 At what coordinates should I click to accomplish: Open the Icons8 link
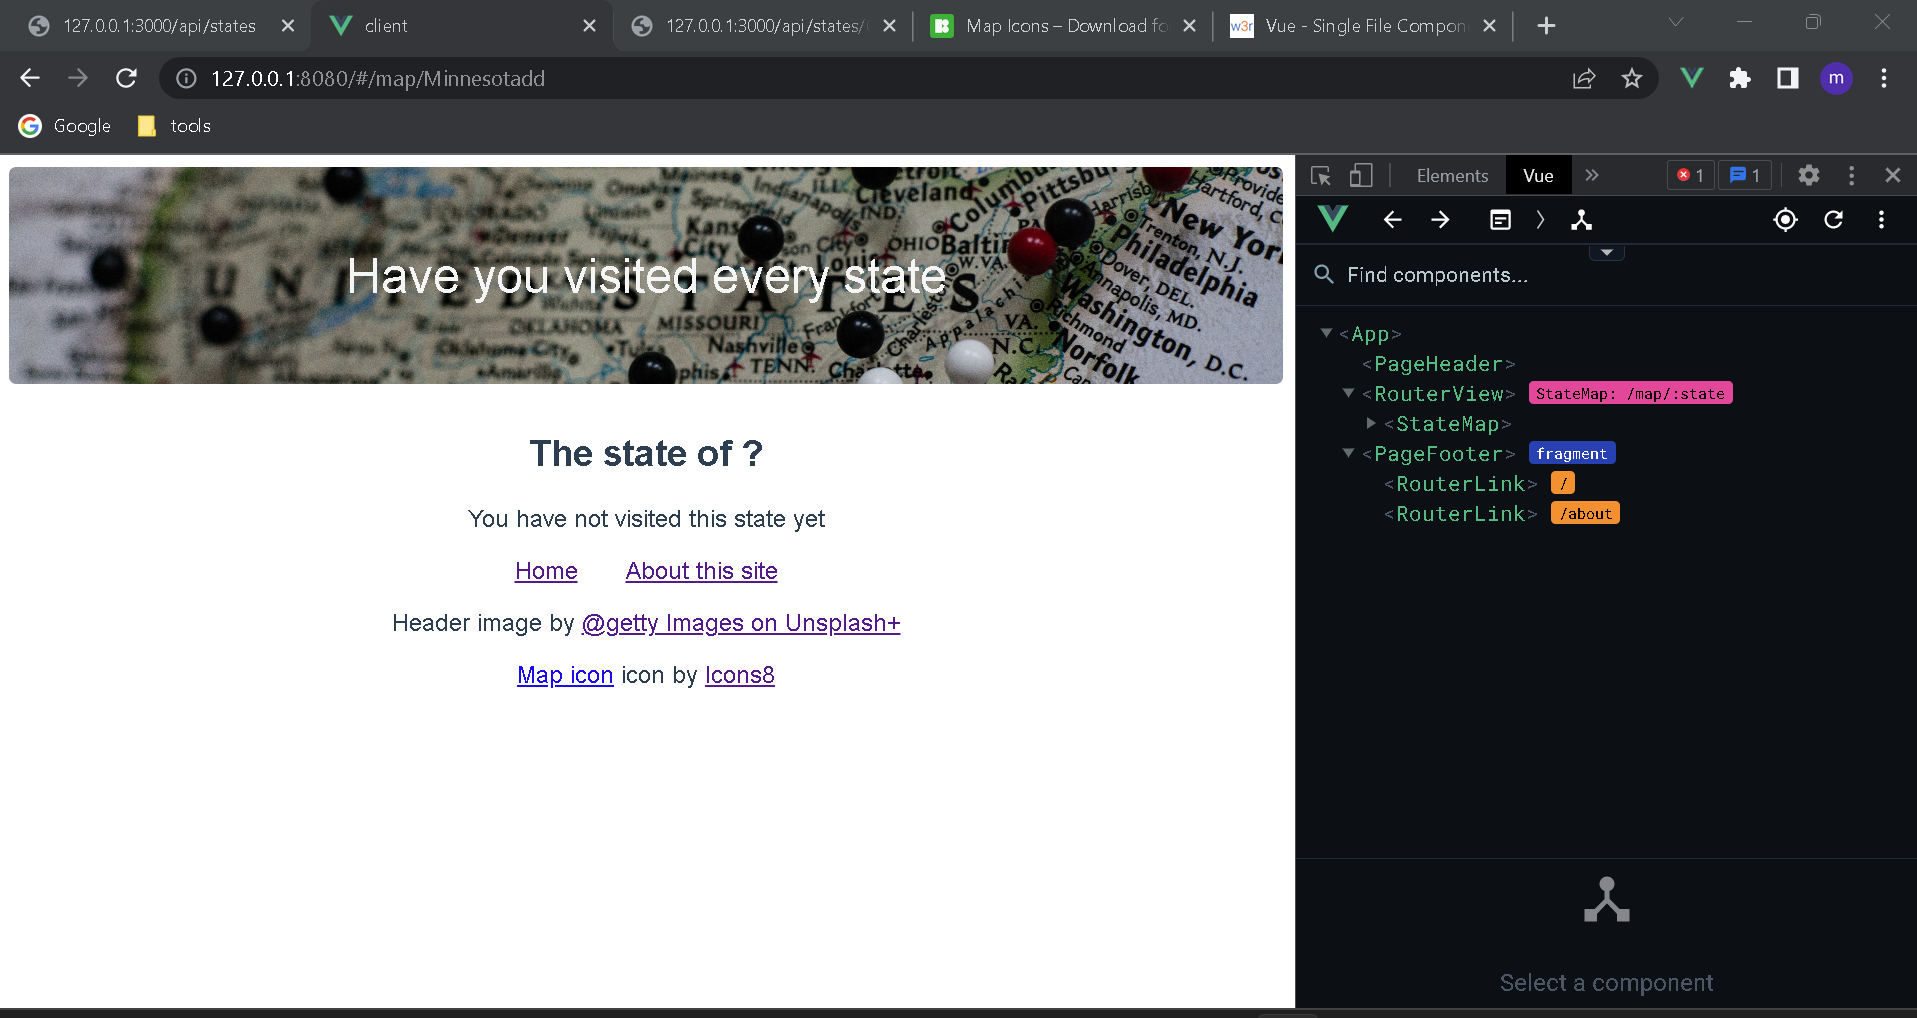[740, 675]
